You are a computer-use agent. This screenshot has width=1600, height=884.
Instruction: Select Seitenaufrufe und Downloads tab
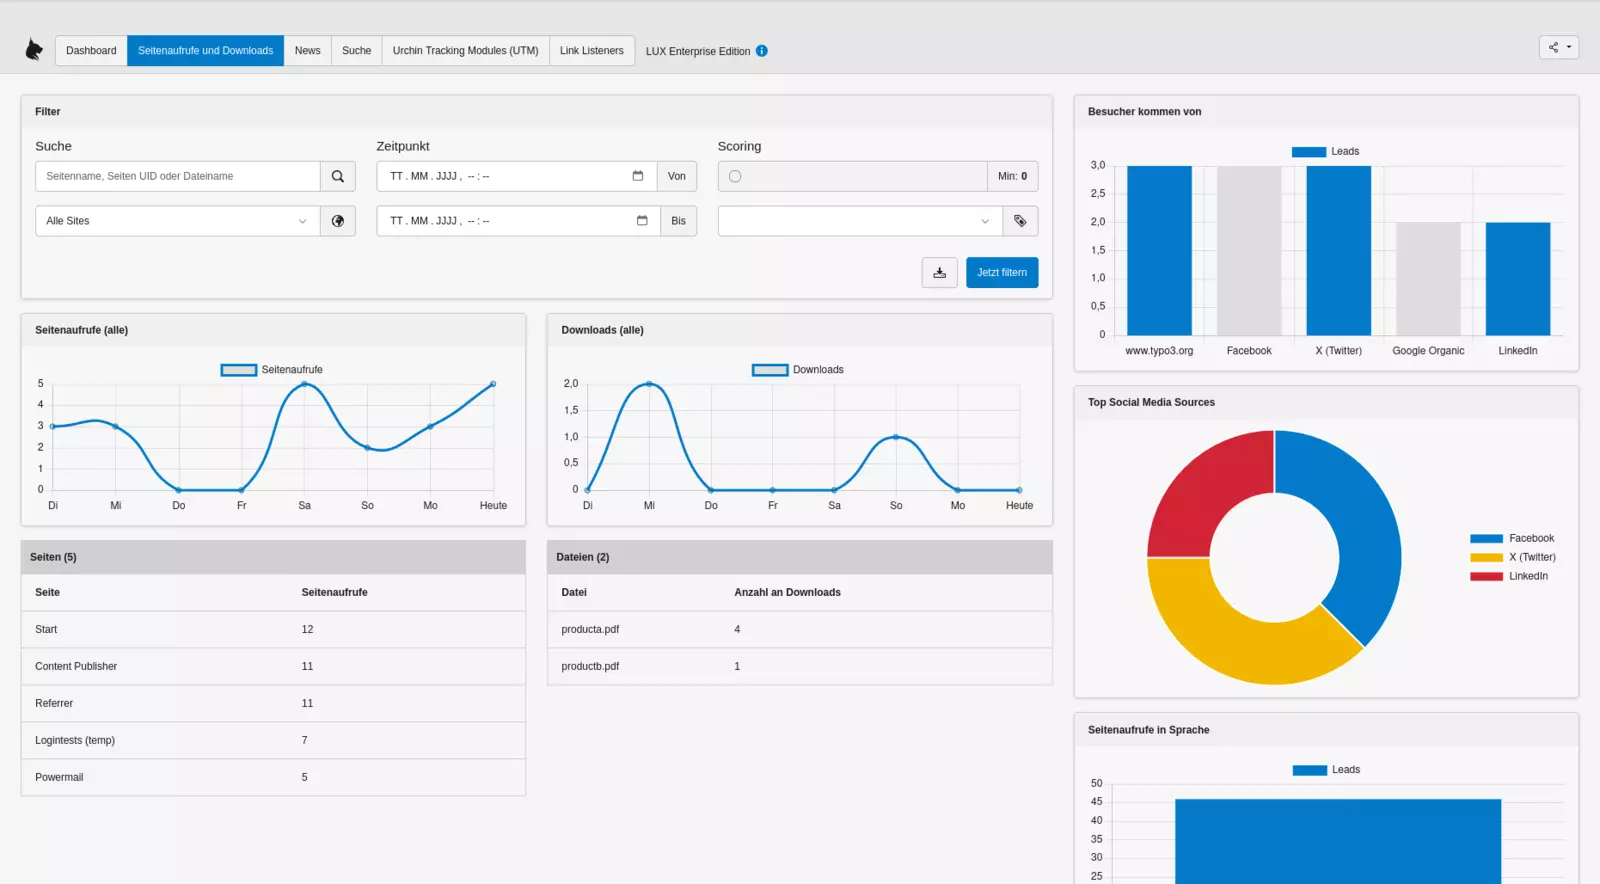point(205,51)
